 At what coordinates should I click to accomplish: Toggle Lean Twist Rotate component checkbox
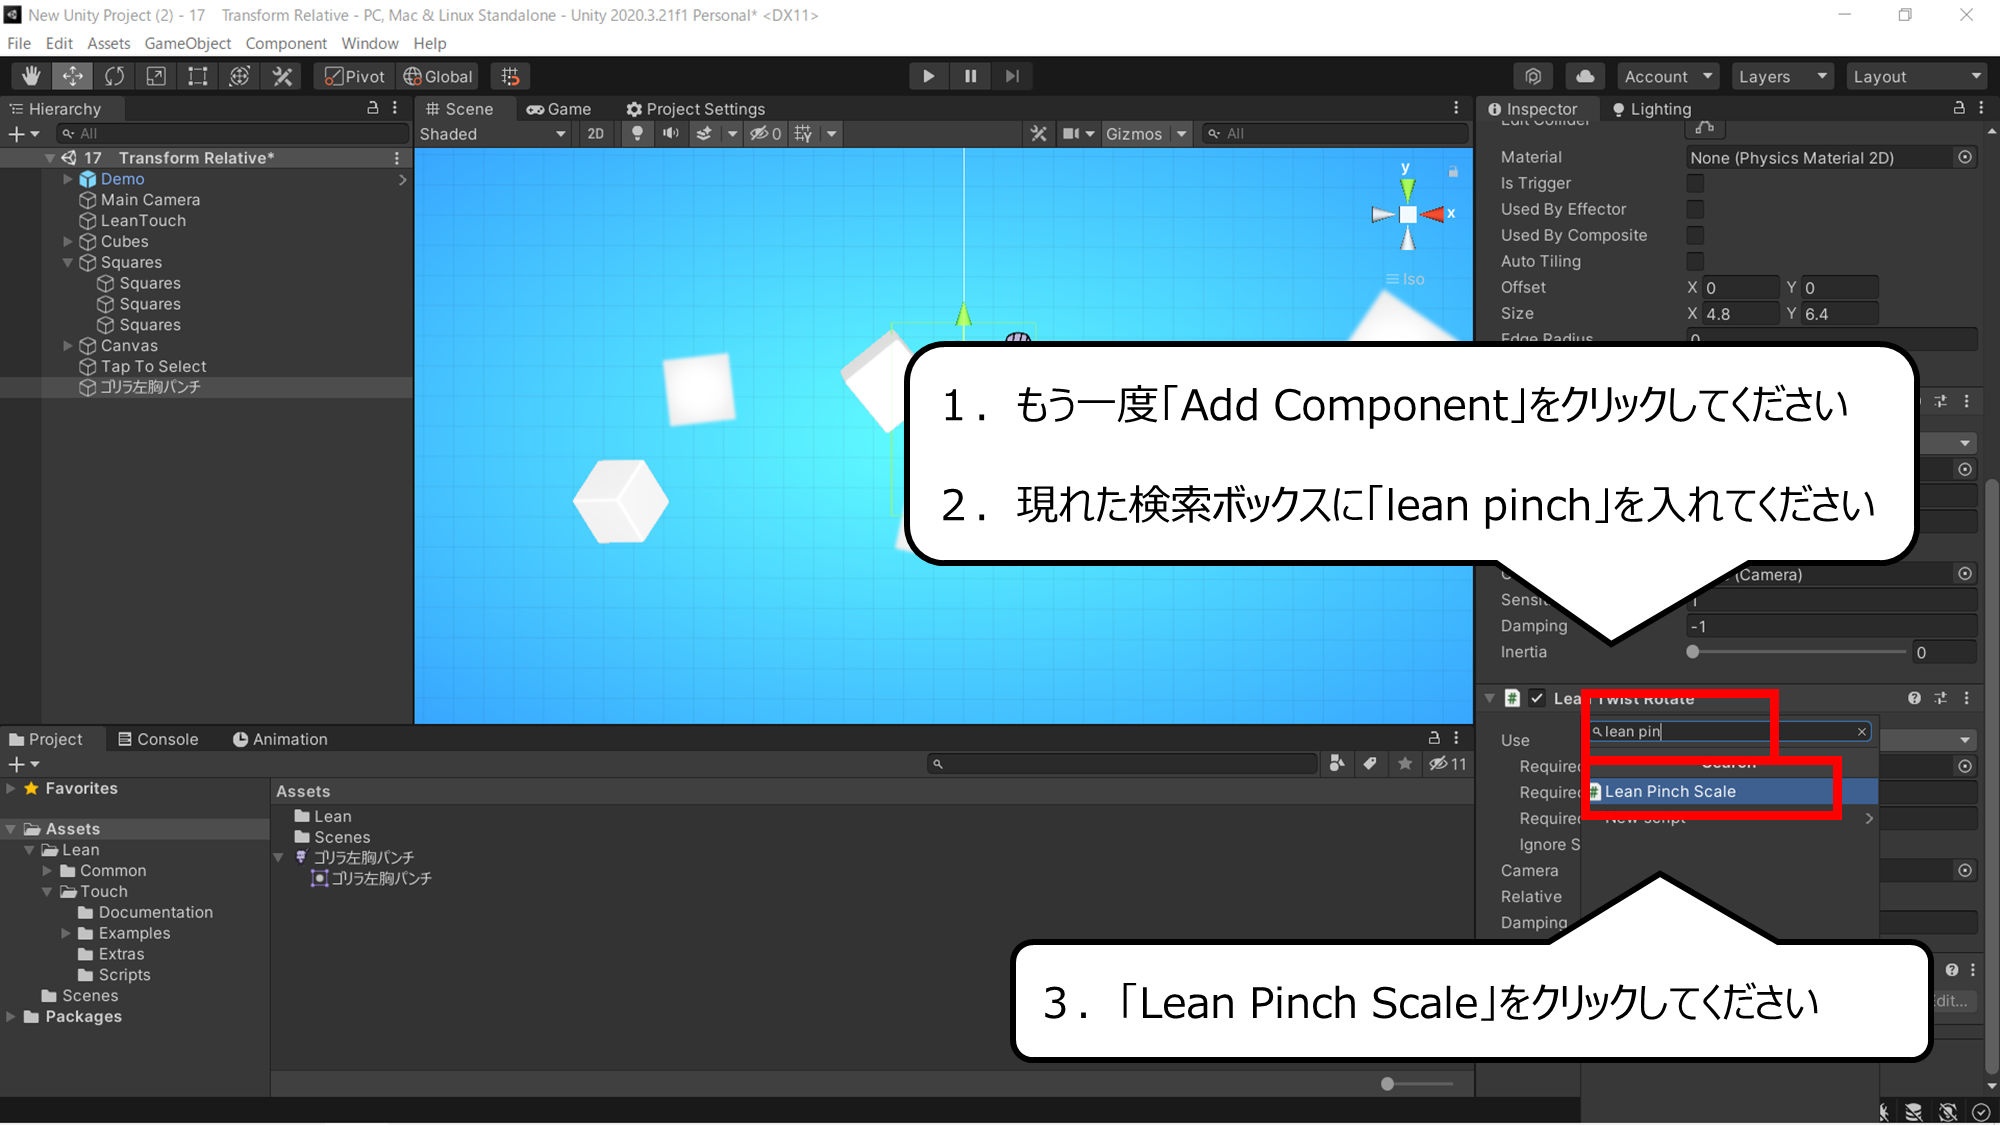pos(1537,698)
